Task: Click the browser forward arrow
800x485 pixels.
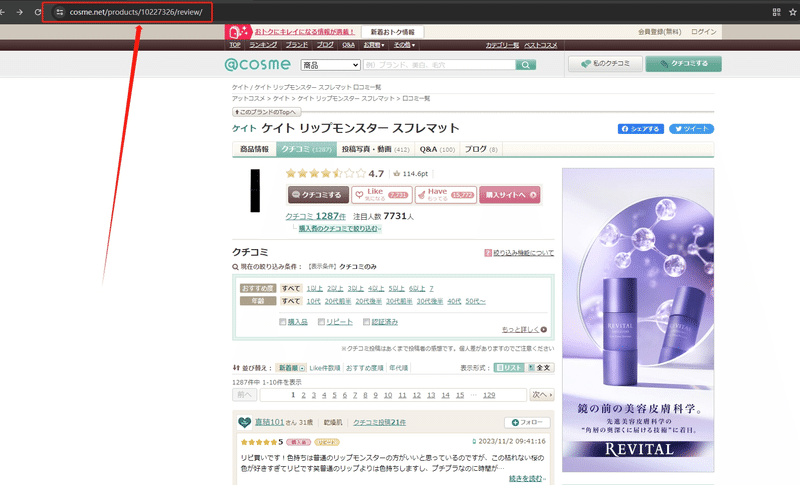Action: click(x=19, y=12)
